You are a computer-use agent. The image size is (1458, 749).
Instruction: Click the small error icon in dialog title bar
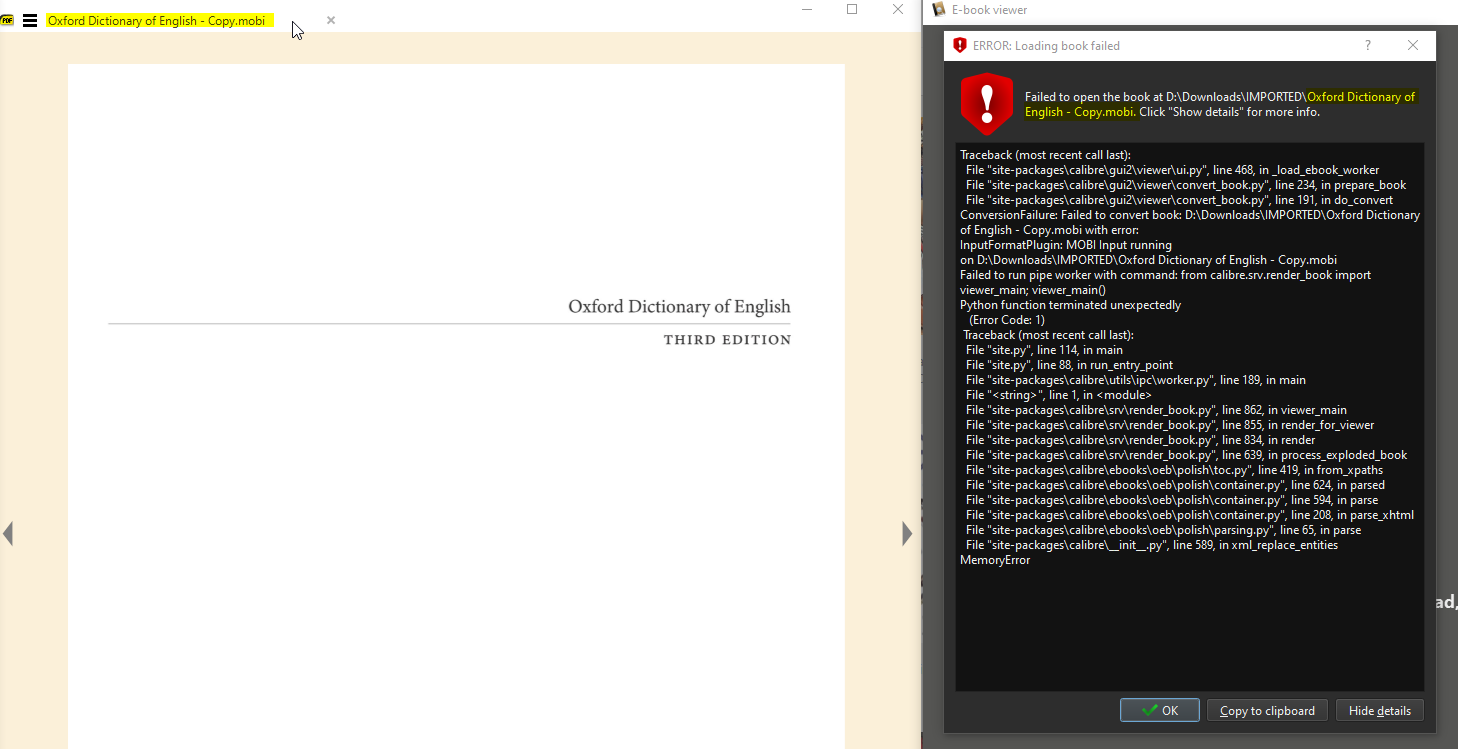(x=960, y=45)
